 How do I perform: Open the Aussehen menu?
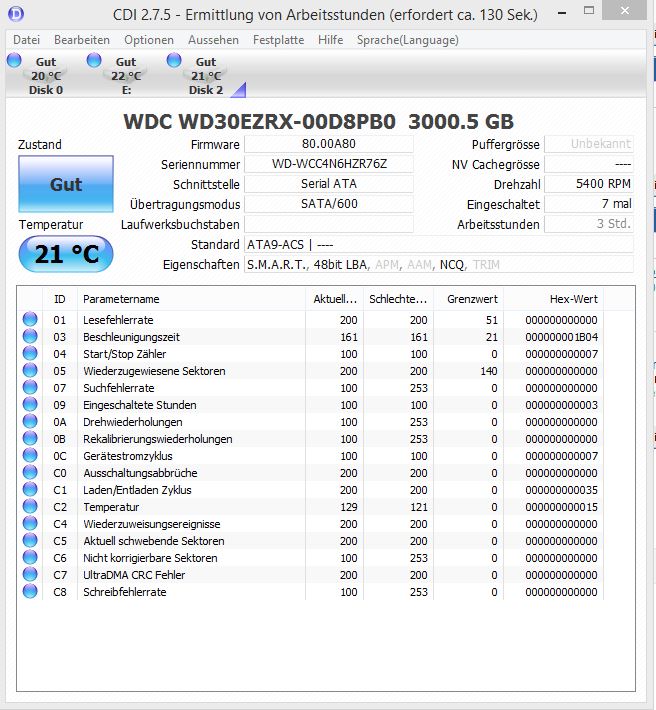pyautogui.click(x=213, y=40)
